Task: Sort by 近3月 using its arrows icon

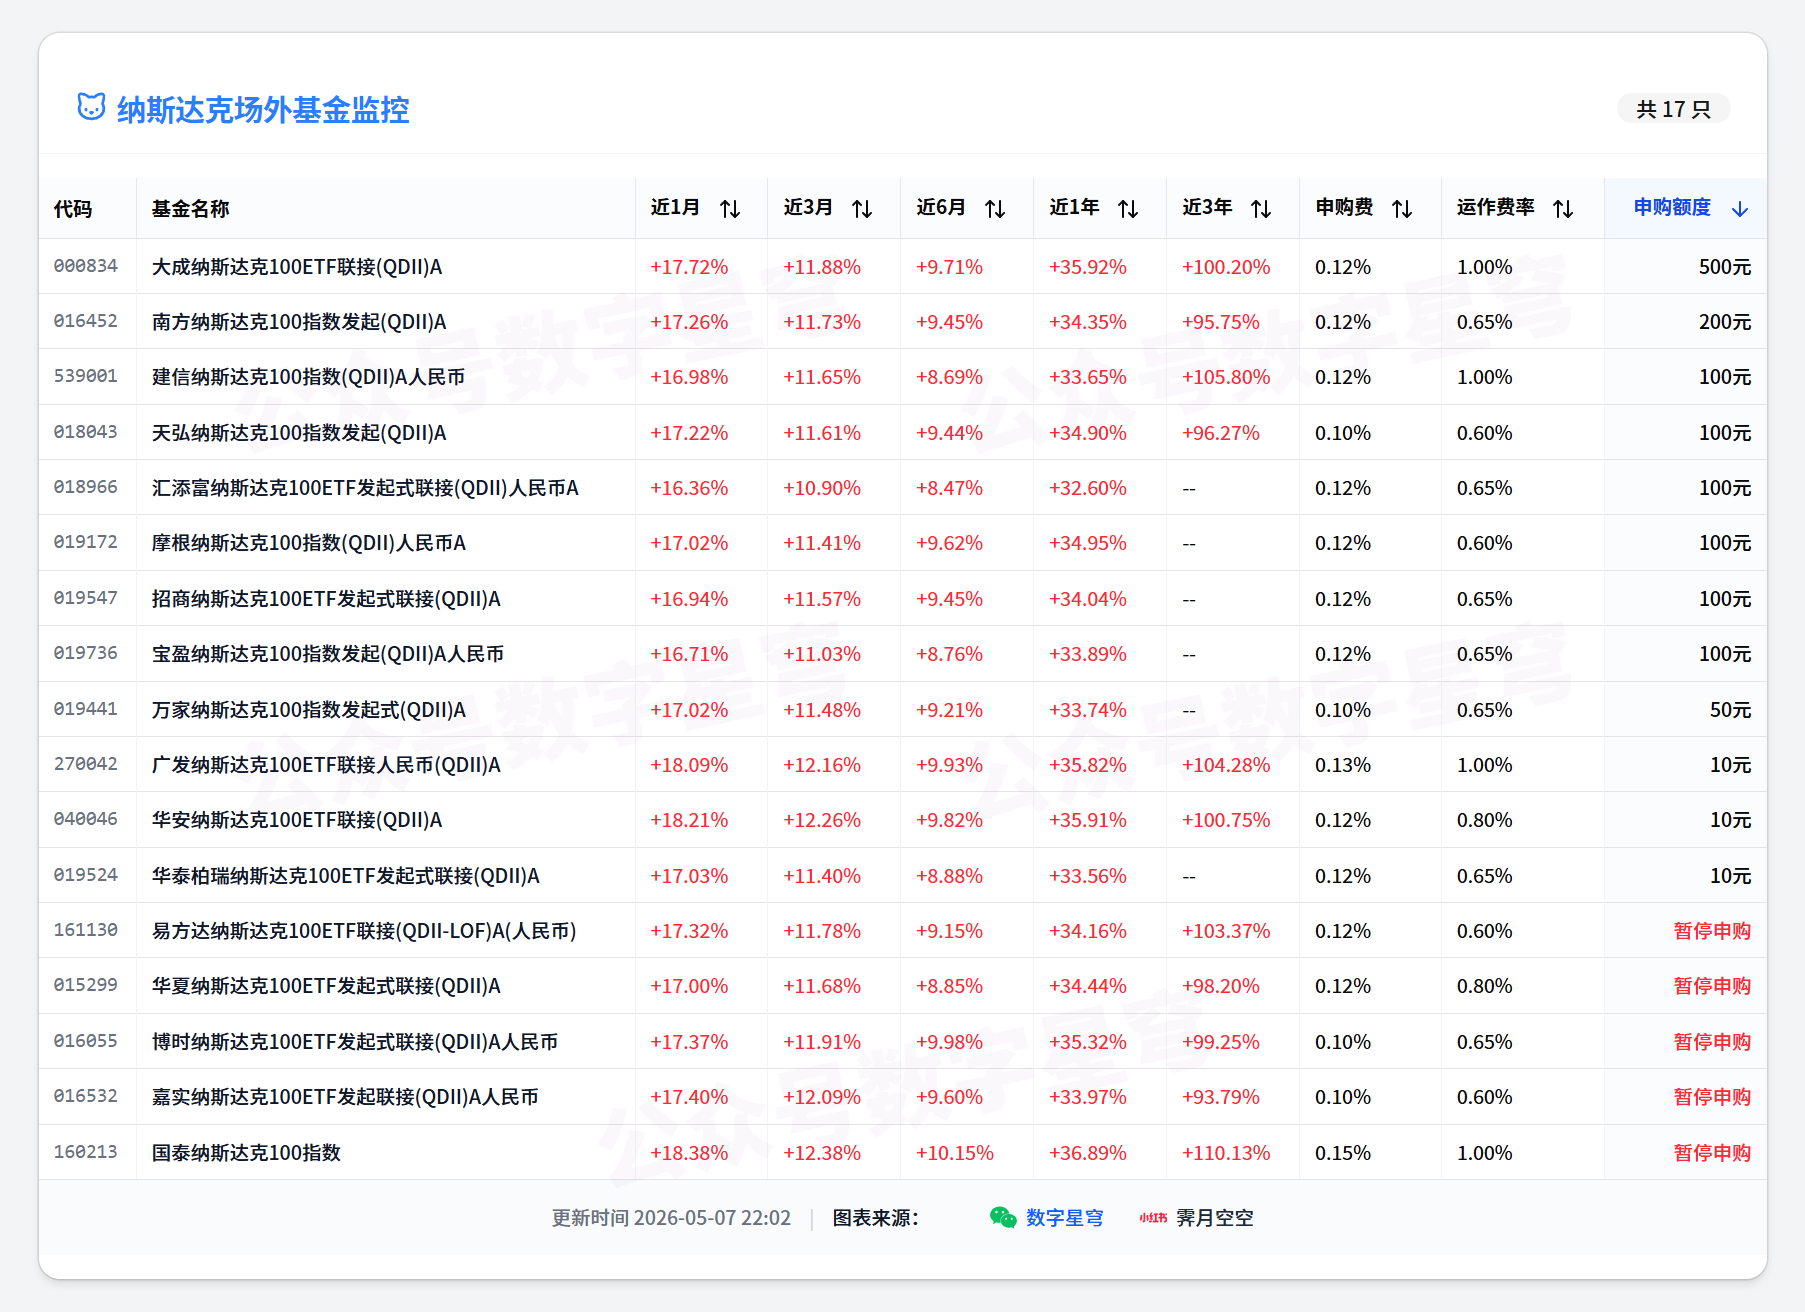Action: point(862,208)
